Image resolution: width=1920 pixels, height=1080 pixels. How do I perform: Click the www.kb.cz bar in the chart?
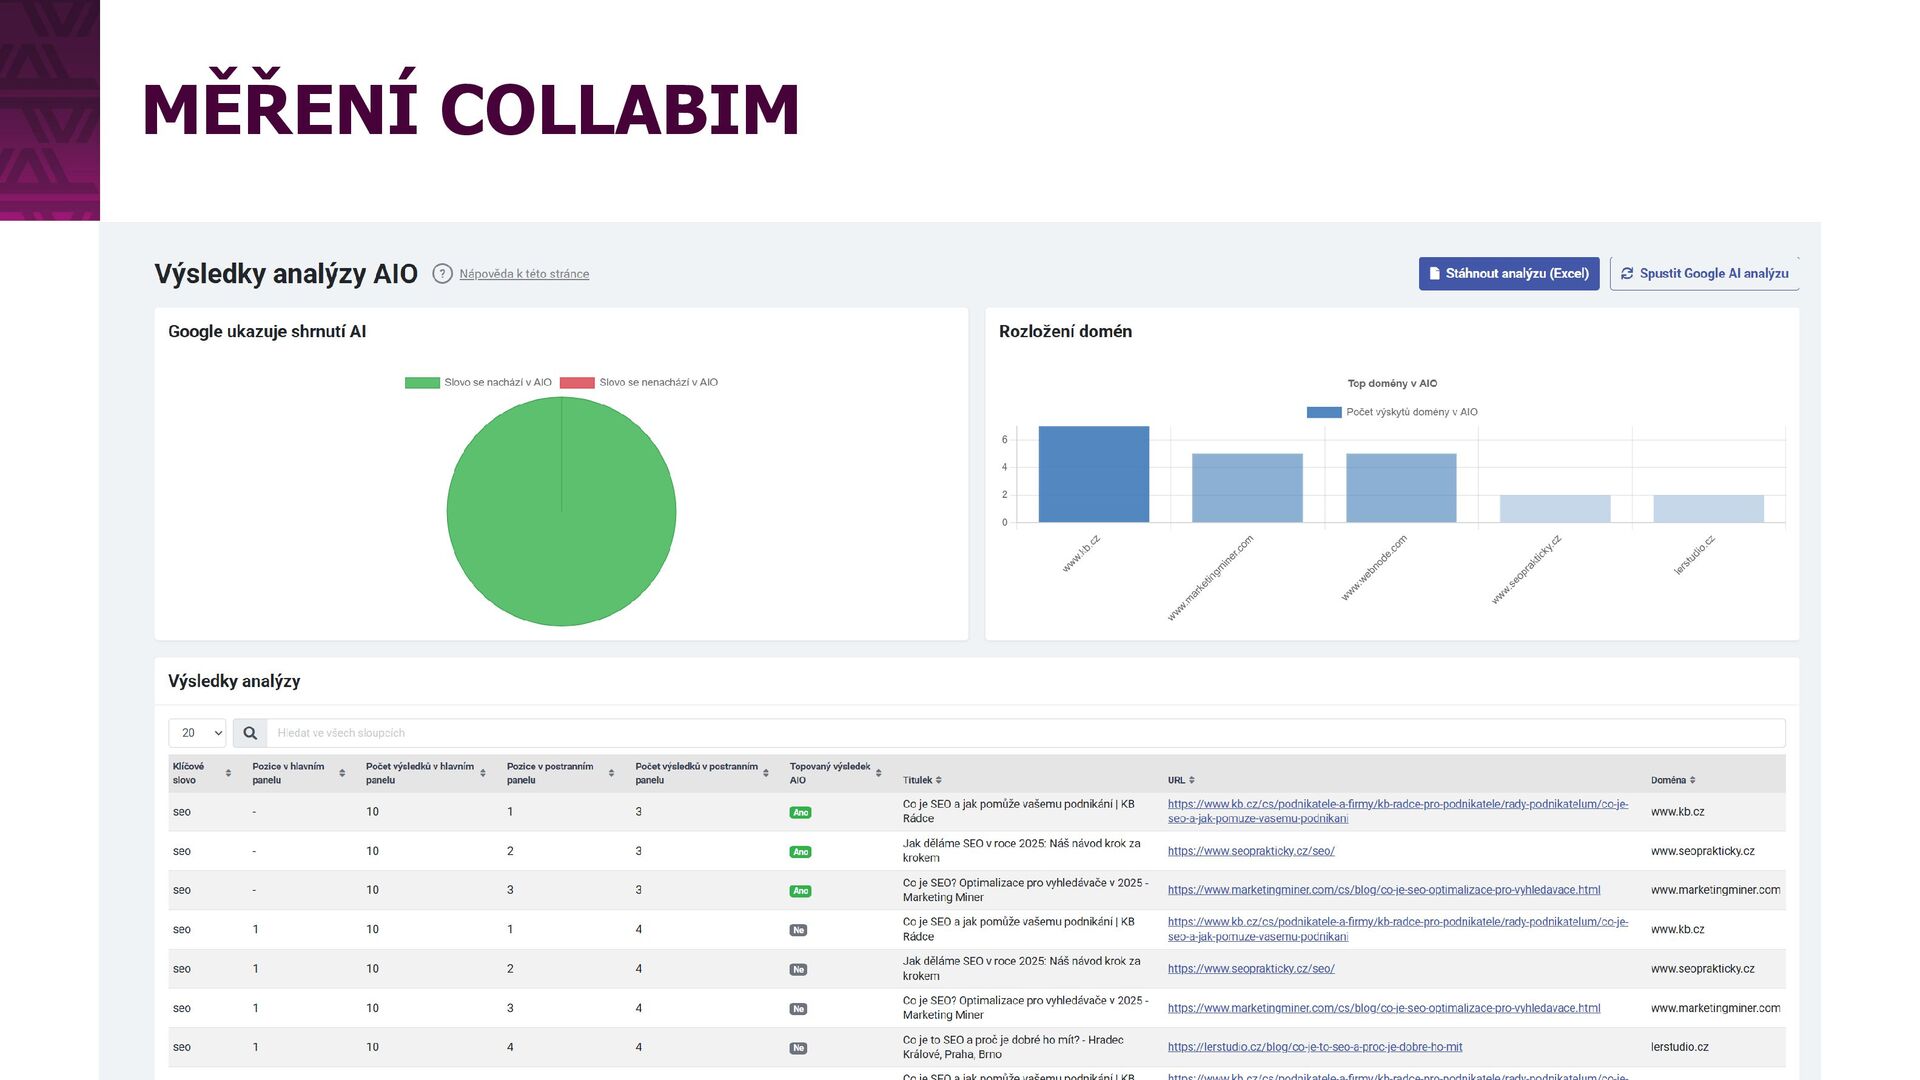point(1093,474)
